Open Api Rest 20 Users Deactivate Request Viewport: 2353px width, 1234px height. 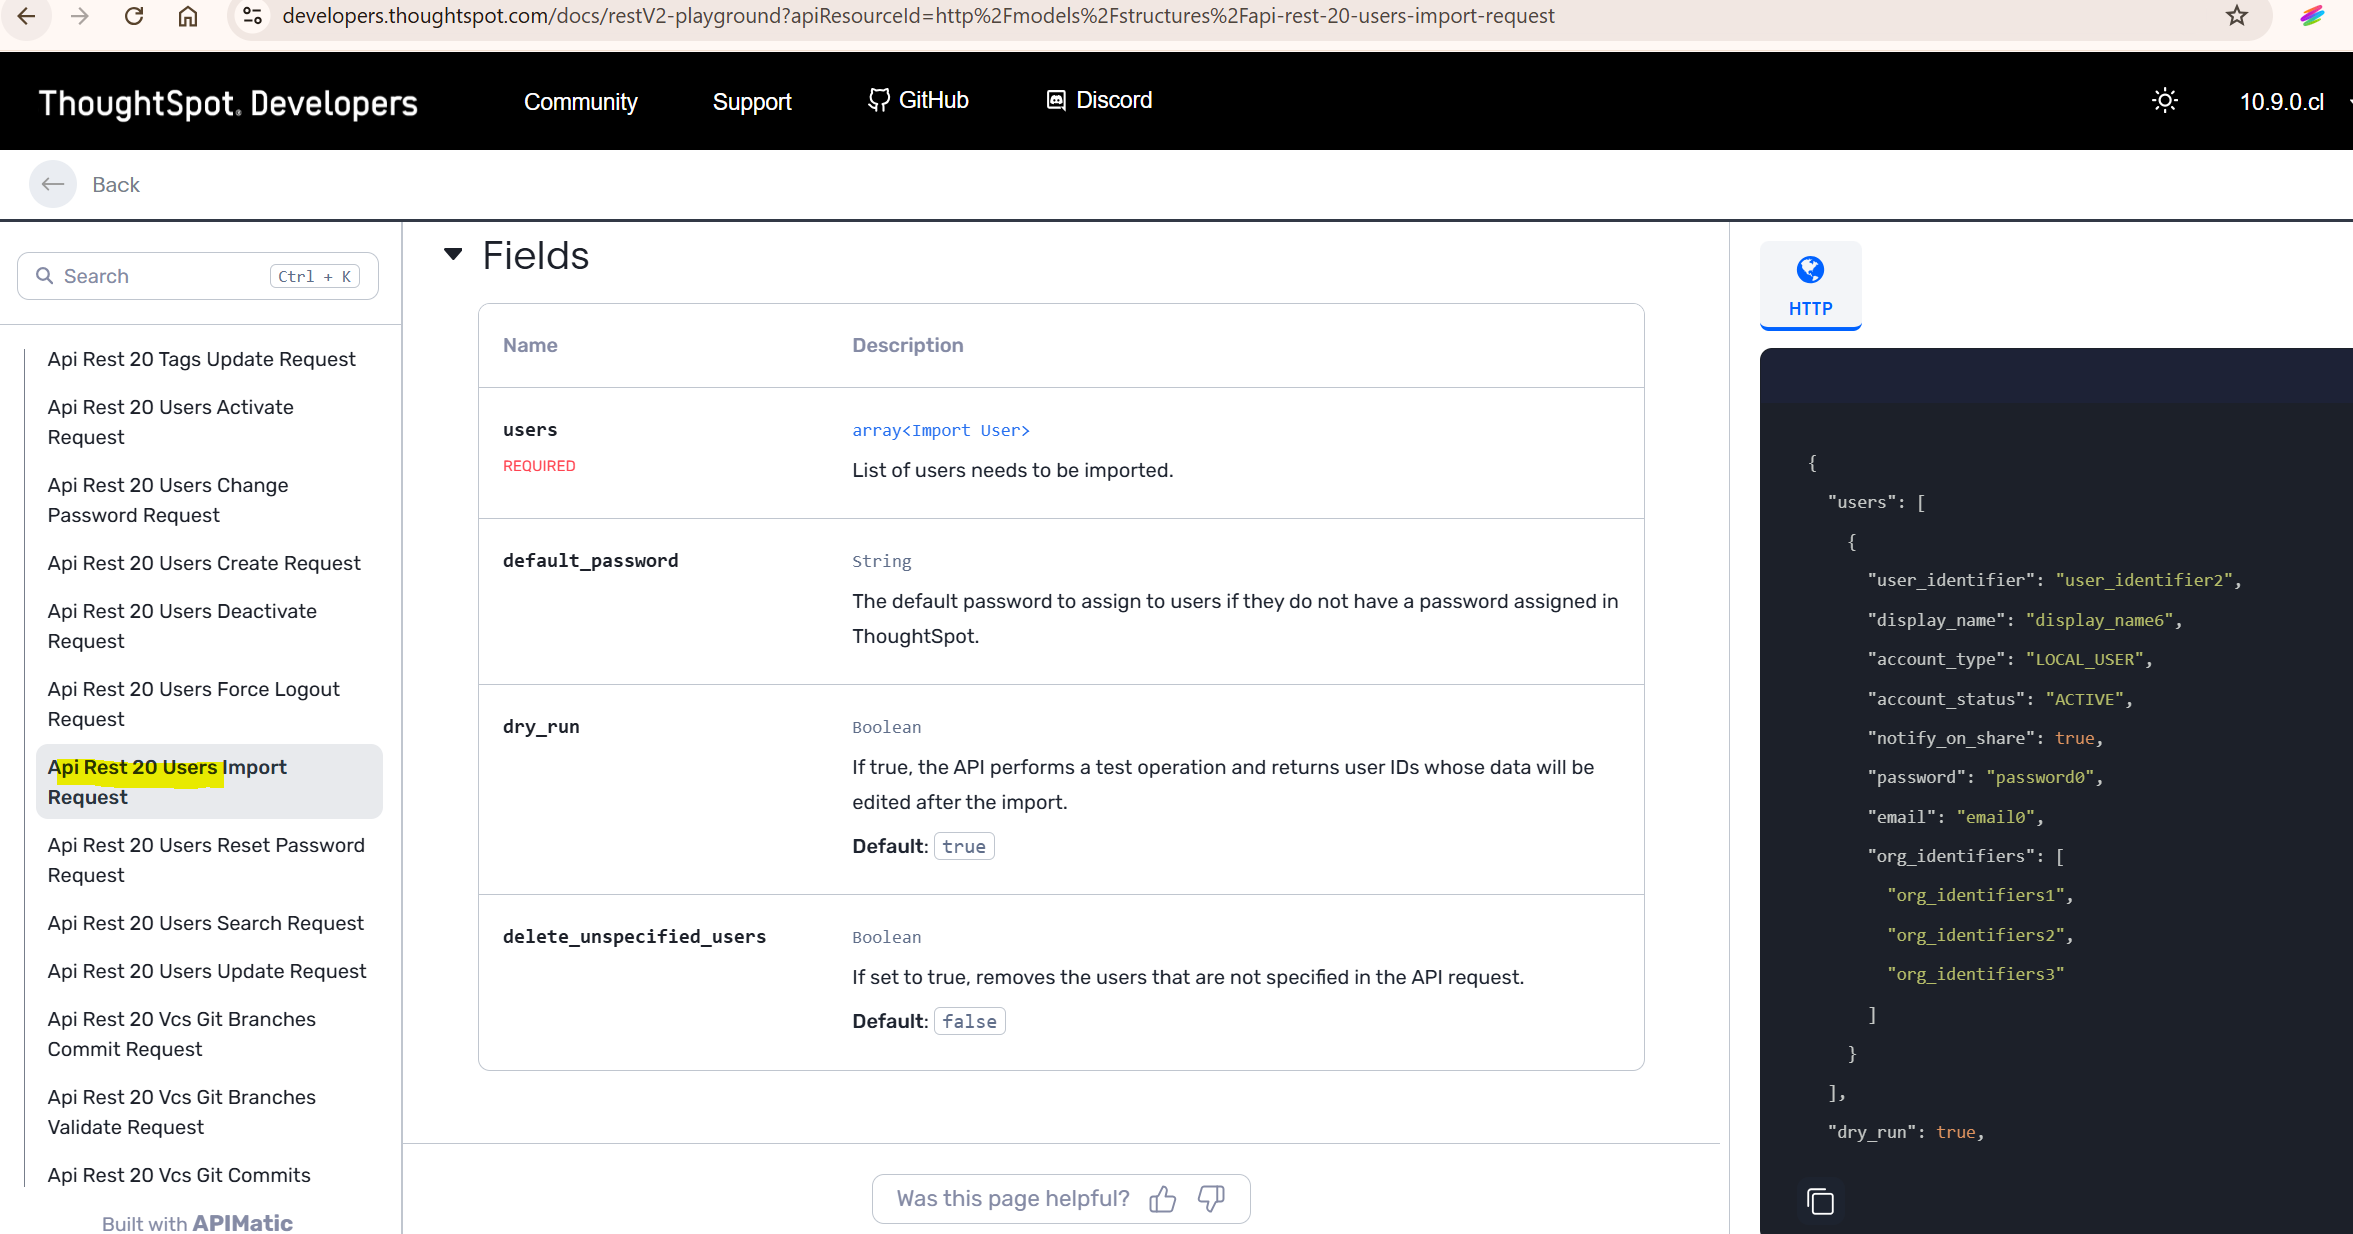pos(182,626)
